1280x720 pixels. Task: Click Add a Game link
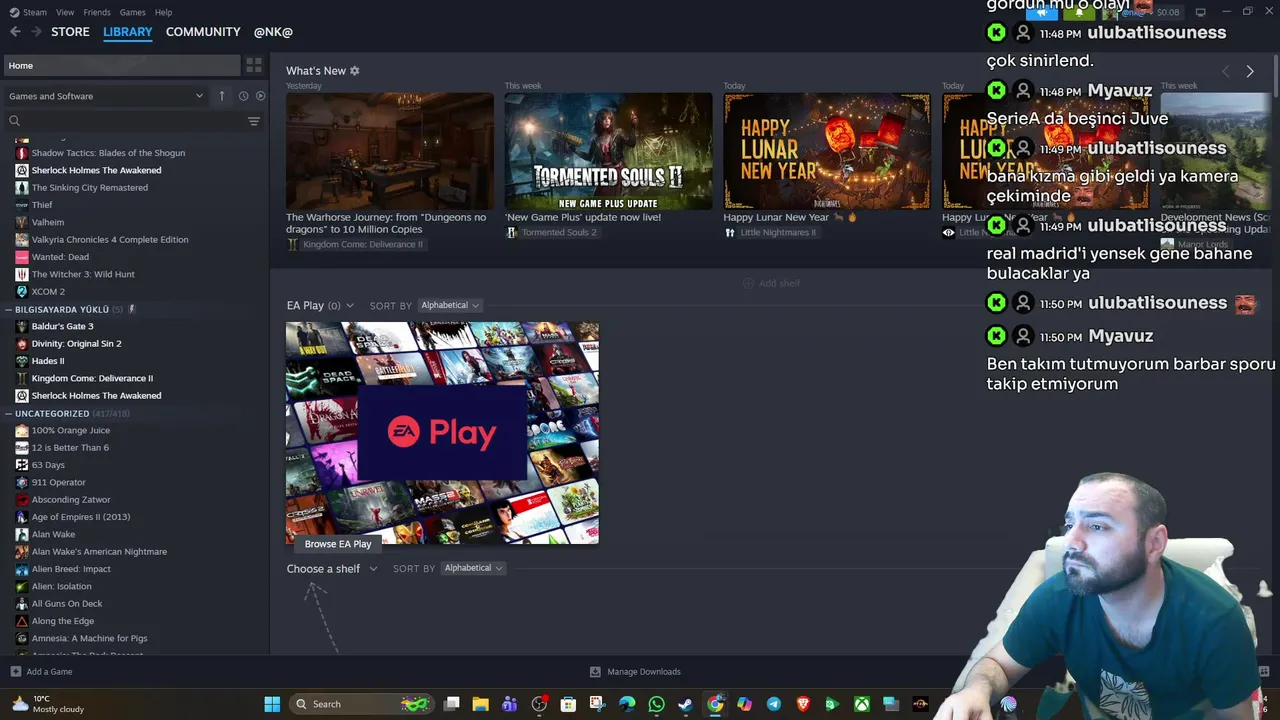tap(49, 672)
